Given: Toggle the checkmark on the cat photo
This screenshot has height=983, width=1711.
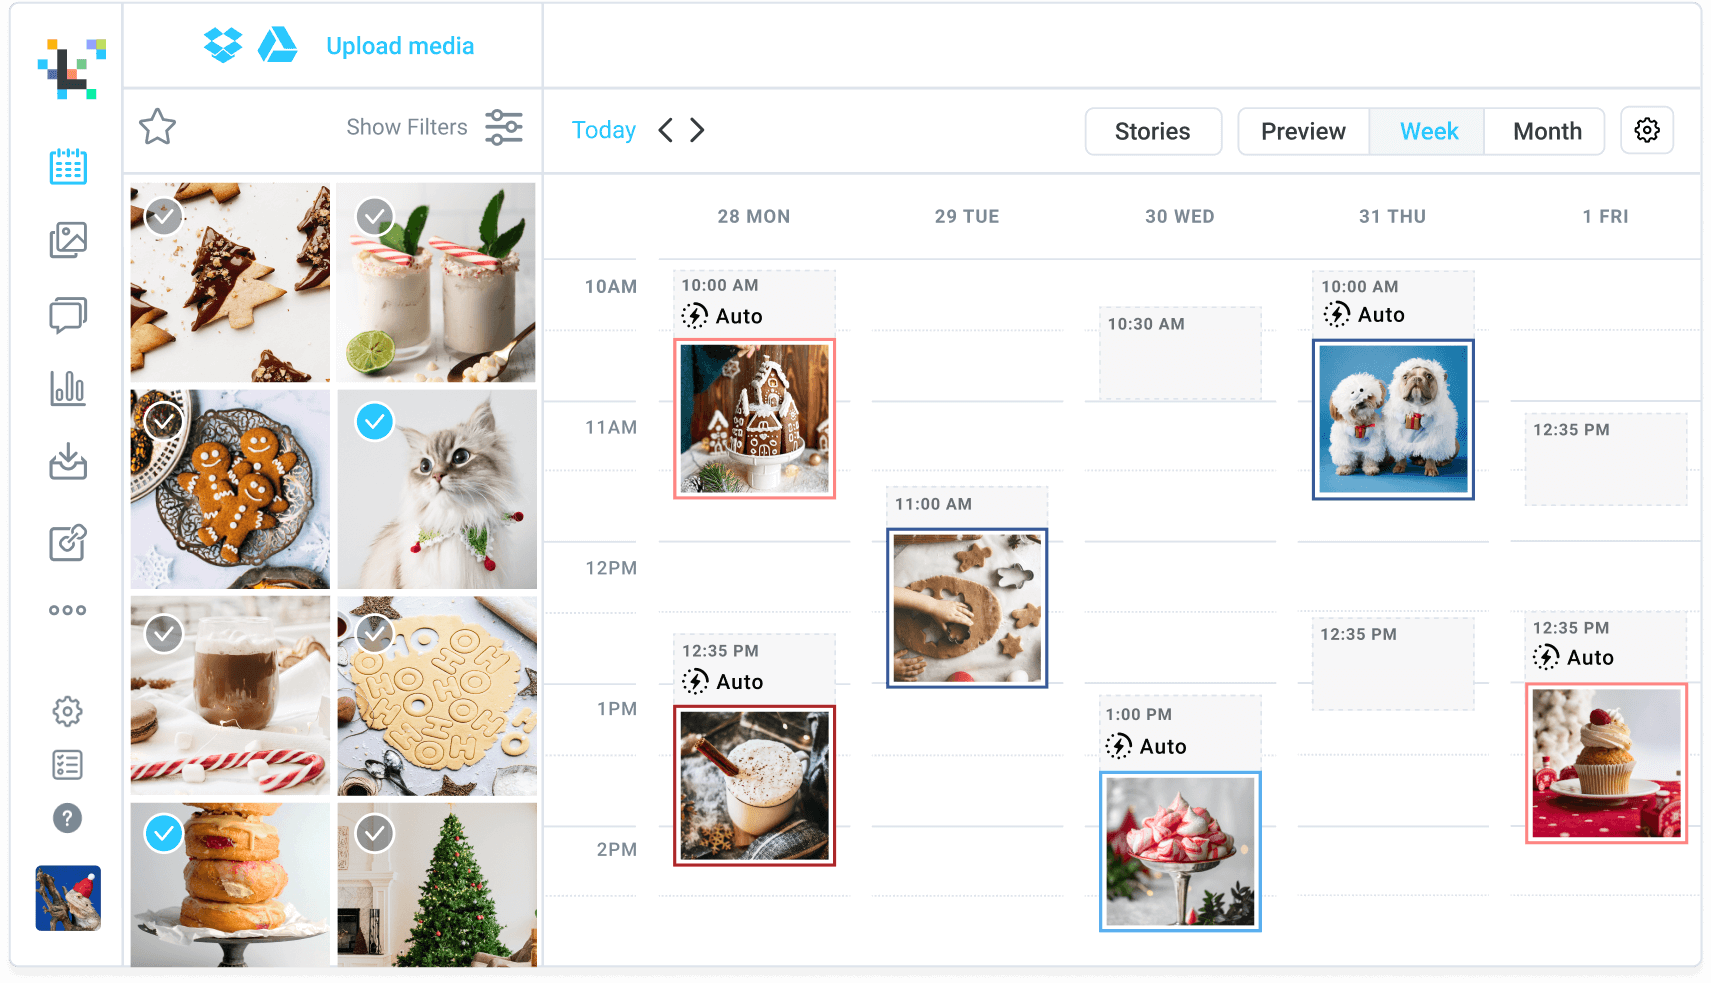Looking at the screenshot, I should [x=375, y=422].
